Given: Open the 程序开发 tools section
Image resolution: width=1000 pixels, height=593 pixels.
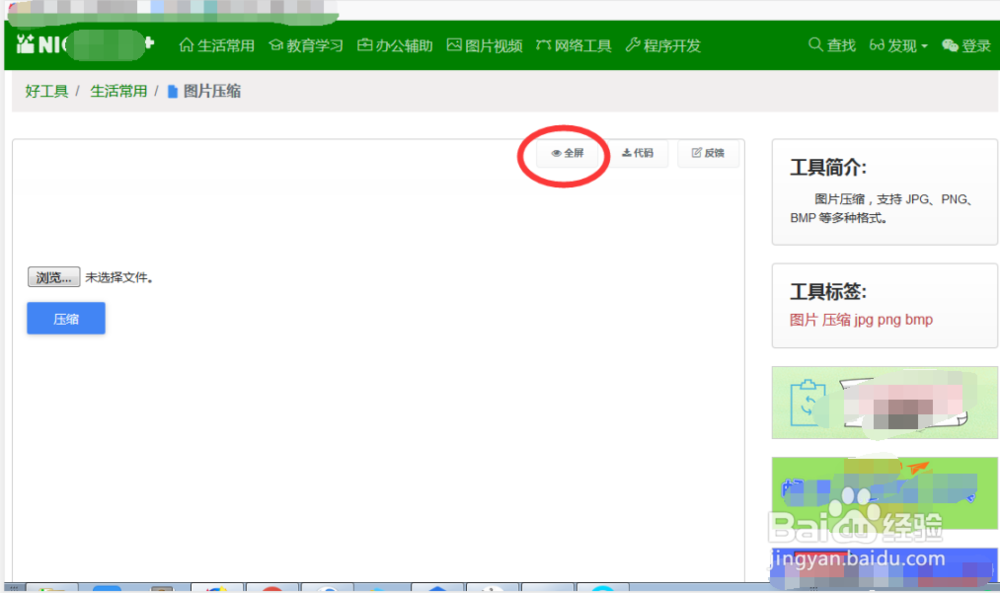Looking at the screenshot, I should (663, 44).
